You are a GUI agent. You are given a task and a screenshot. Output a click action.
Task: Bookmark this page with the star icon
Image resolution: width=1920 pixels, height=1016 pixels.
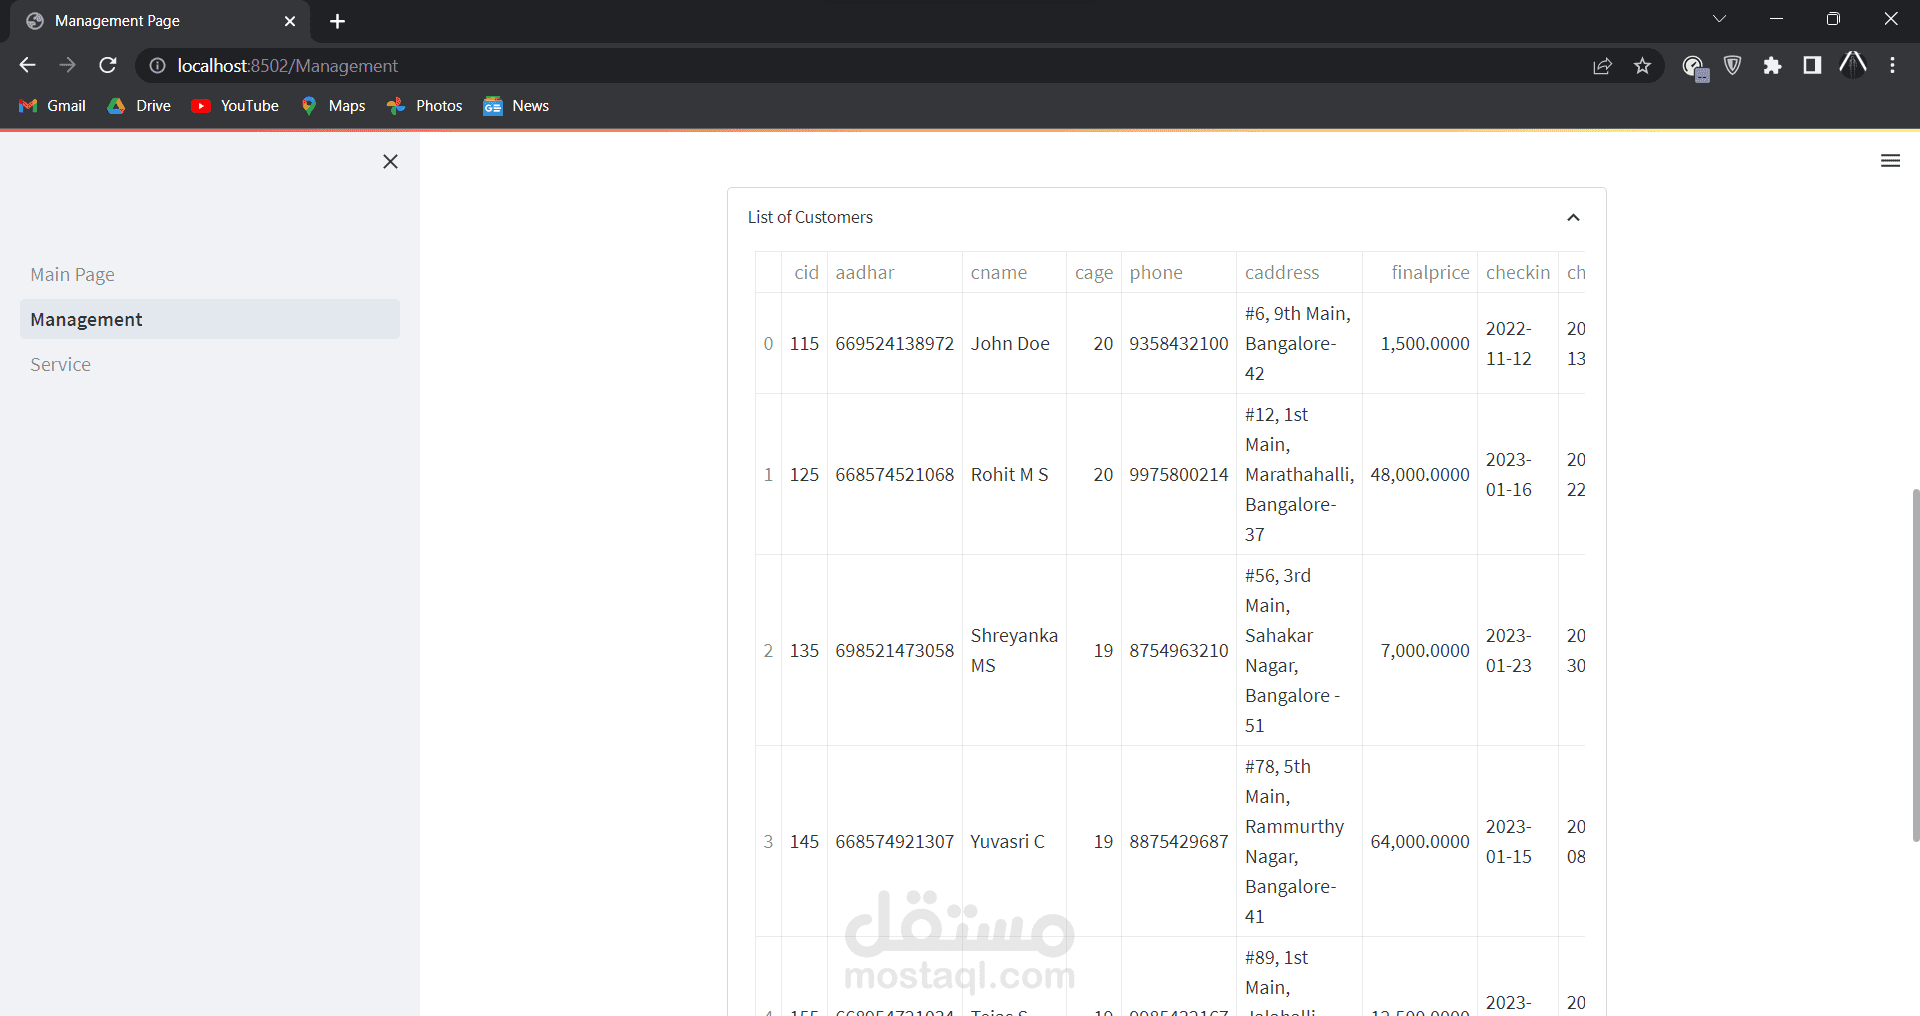coord(1642,65)
